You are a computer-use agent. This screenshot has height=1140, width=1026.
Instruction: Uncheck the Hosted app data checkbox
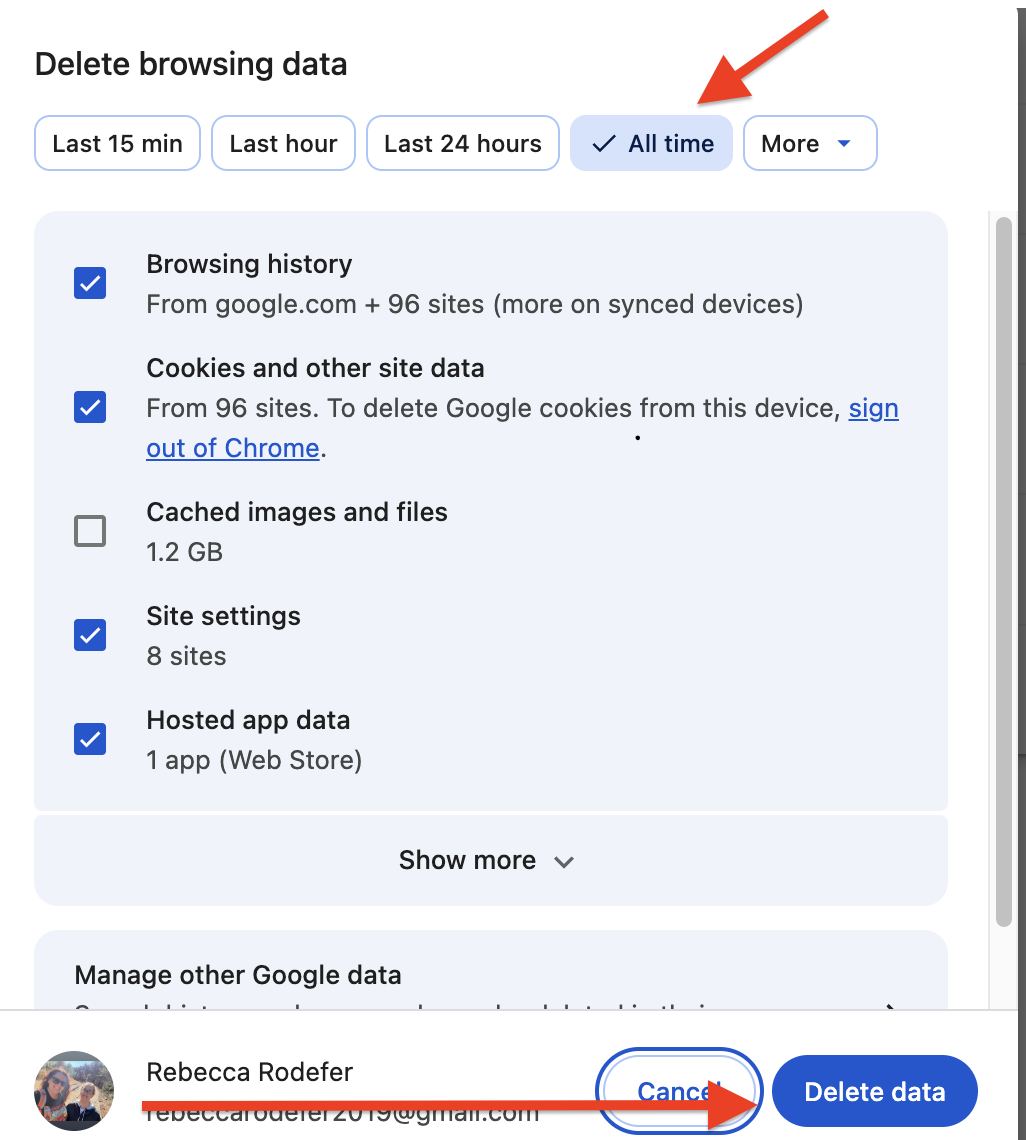(x=90, y=739)
